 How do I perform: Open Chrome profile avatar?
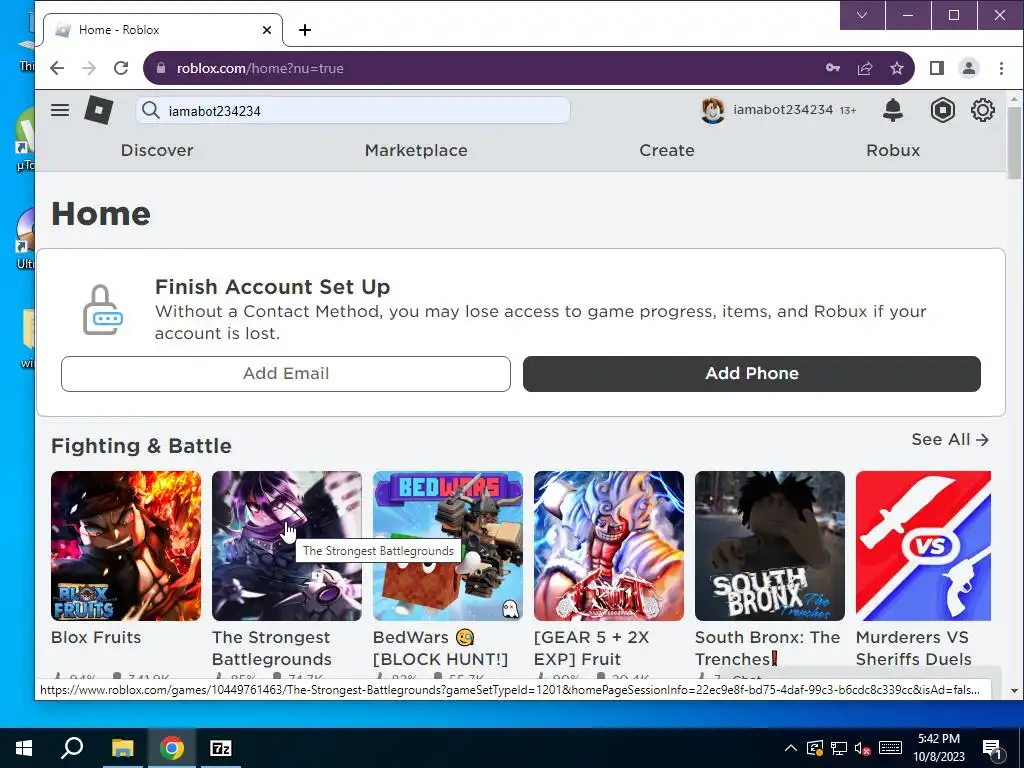click(x=968, y=68)
